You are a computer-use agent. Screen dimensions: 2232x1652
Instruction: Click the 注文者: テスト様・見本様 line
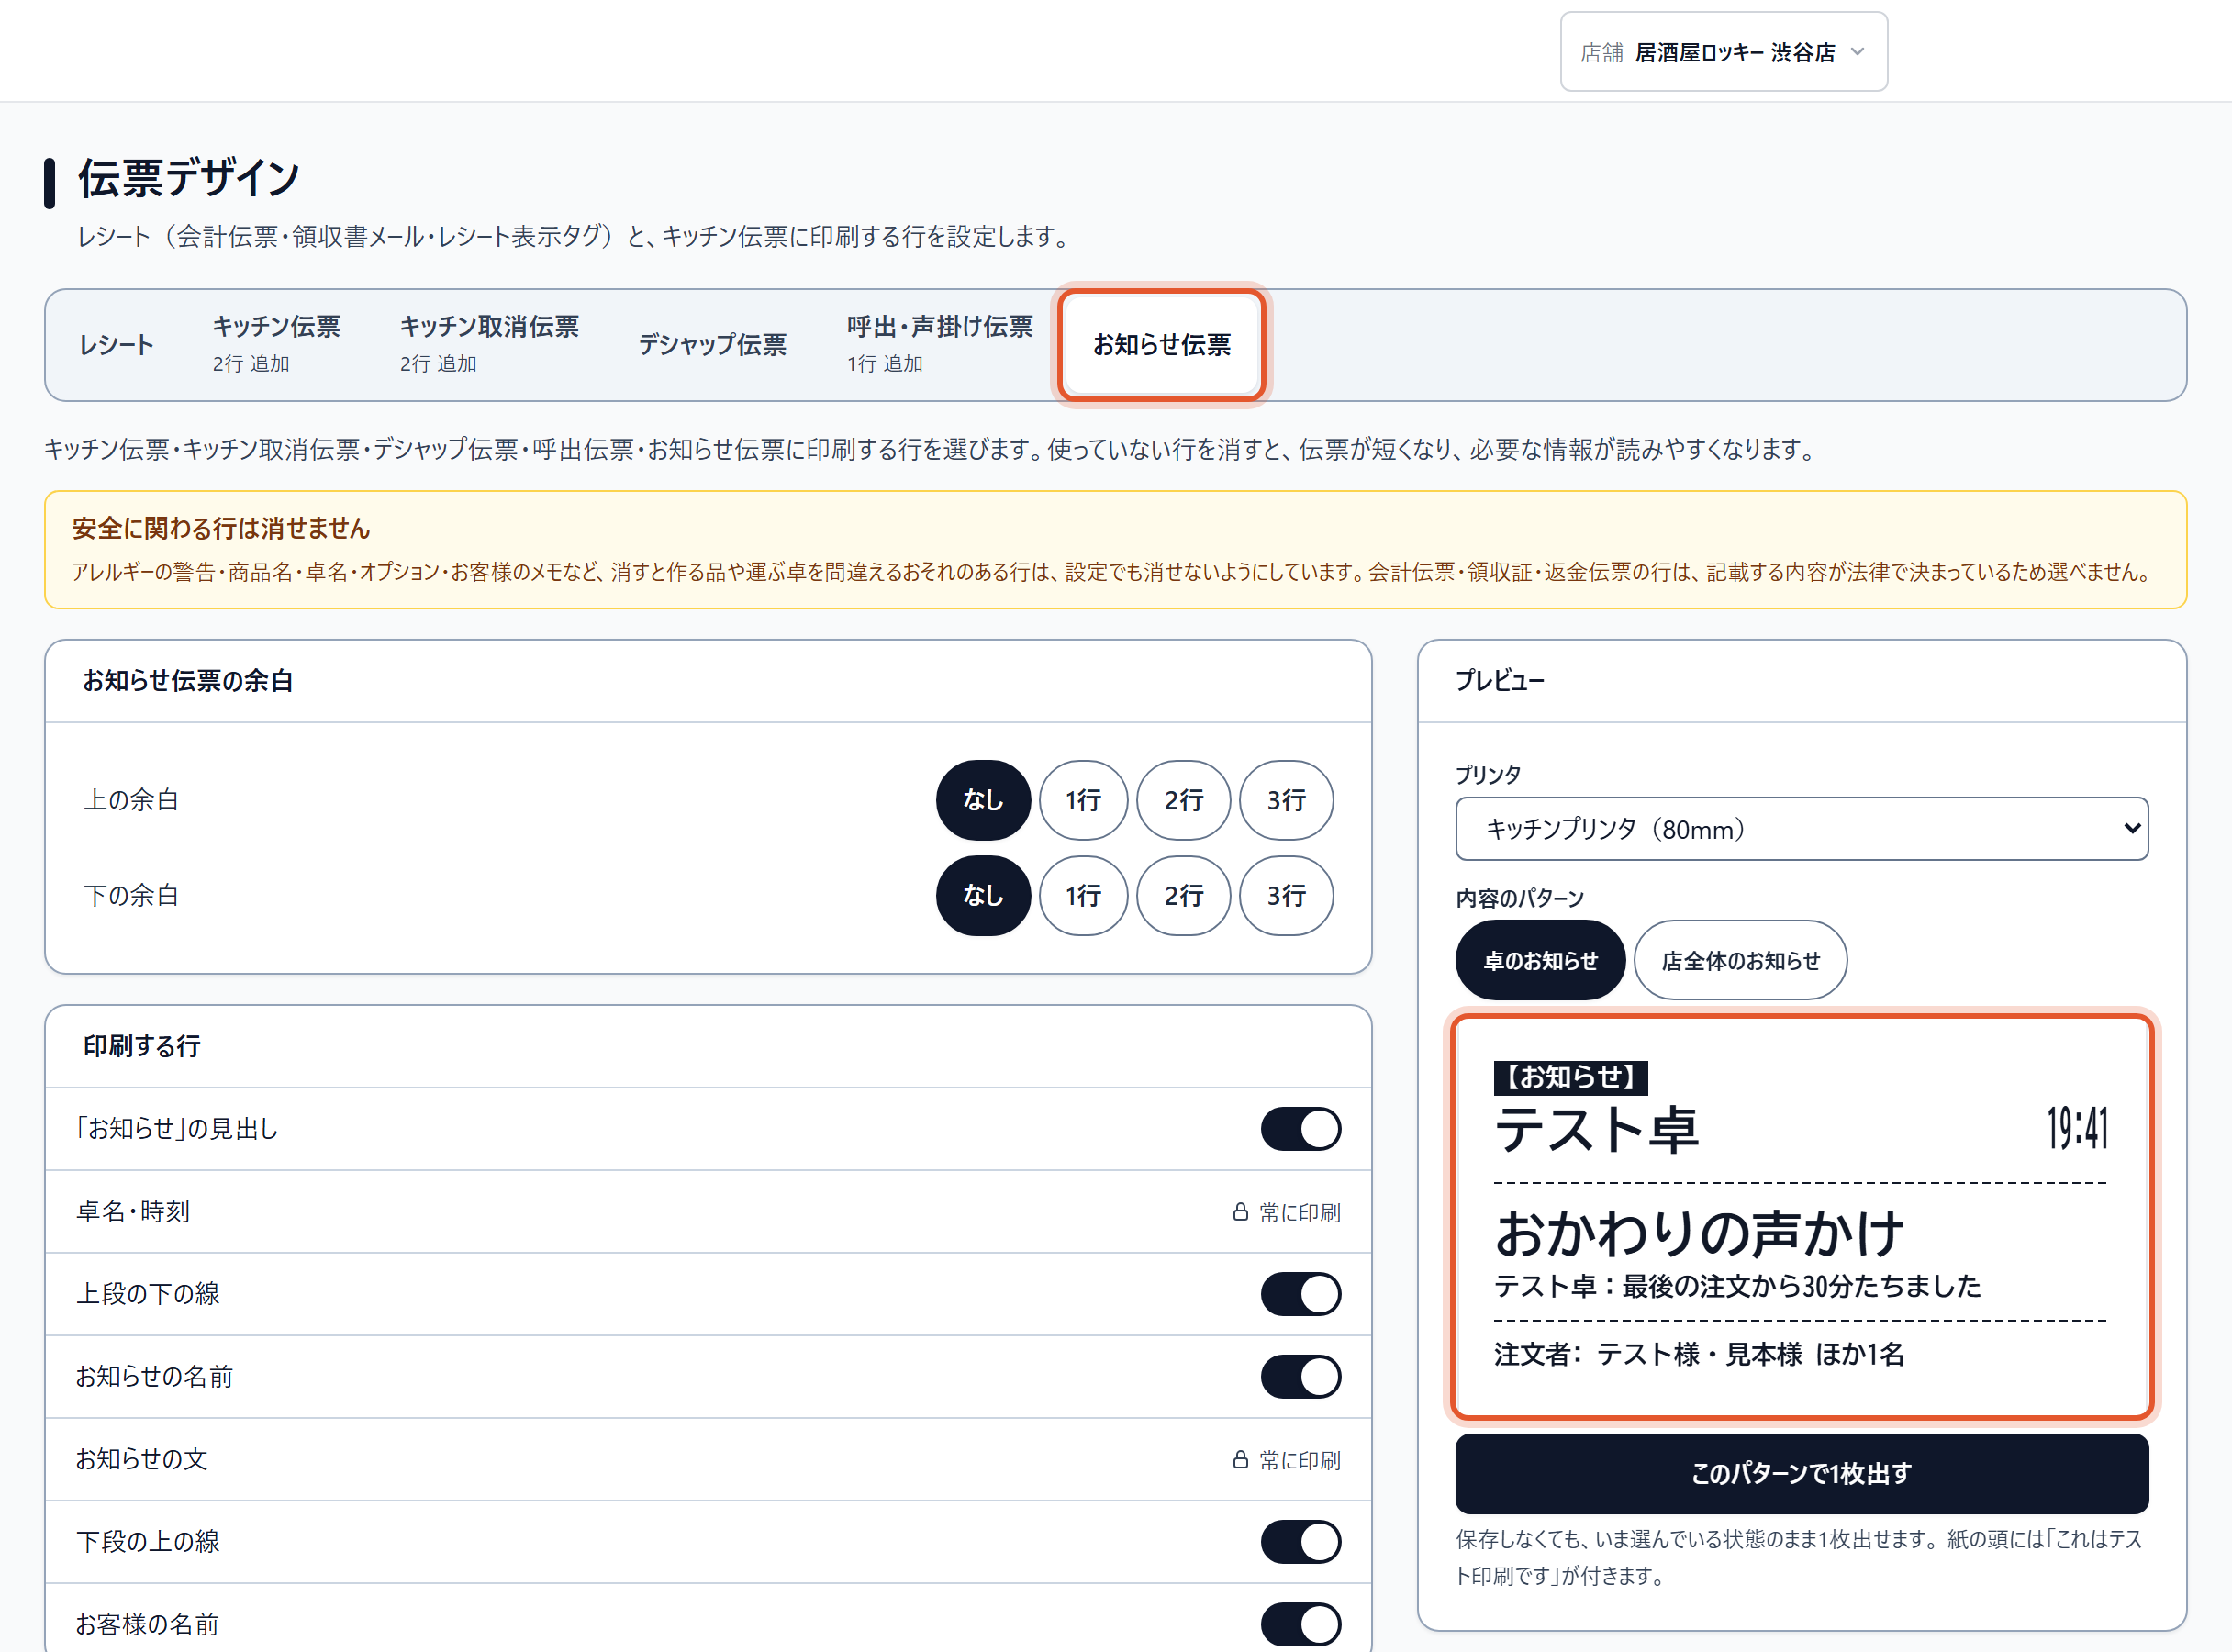coord(1699,1355)
